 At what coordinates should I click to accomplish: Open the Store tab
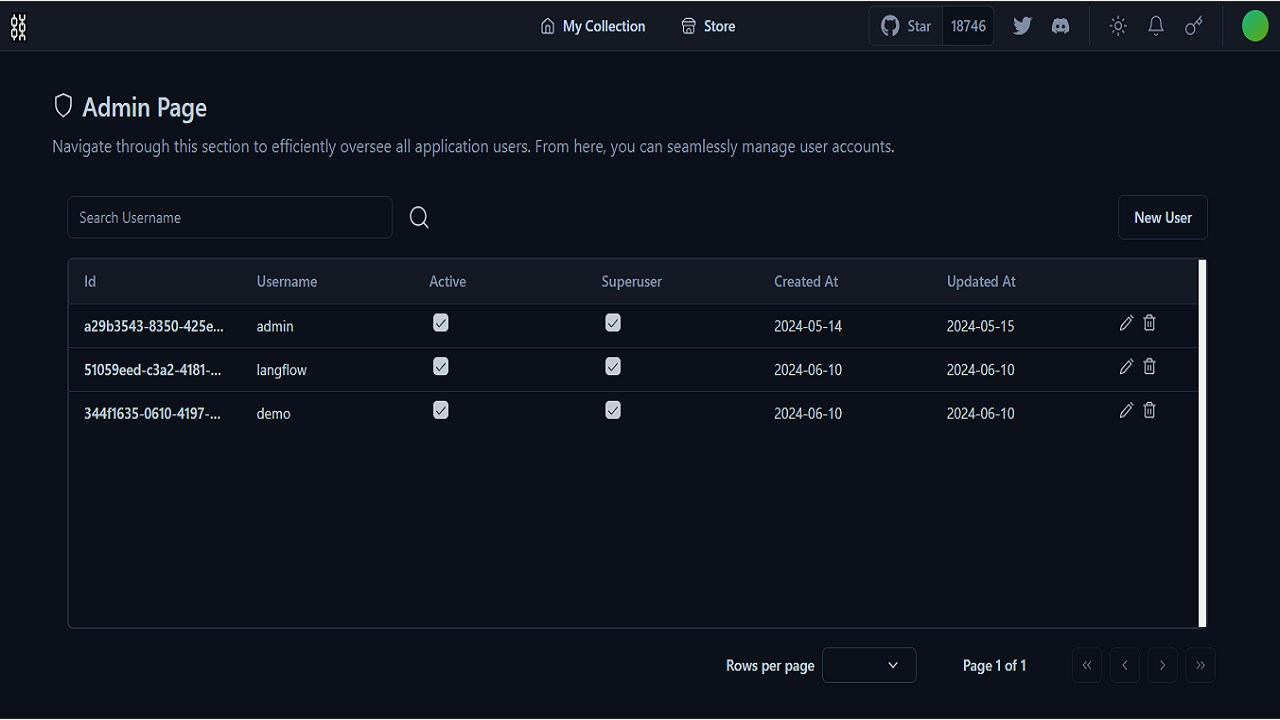(707, 26)
